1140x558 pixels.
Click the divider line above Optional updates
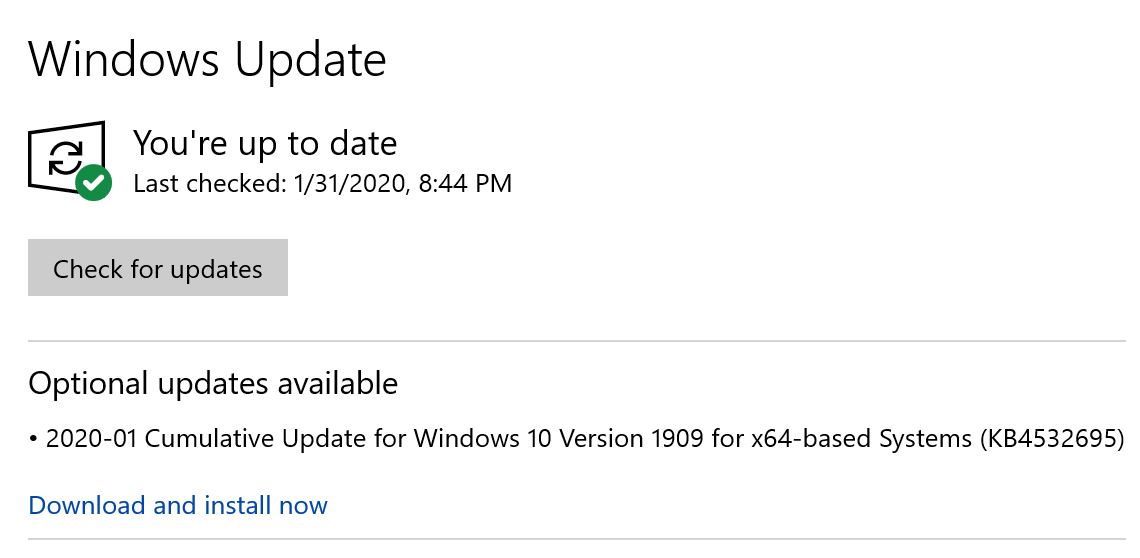(x=576, y=341)
